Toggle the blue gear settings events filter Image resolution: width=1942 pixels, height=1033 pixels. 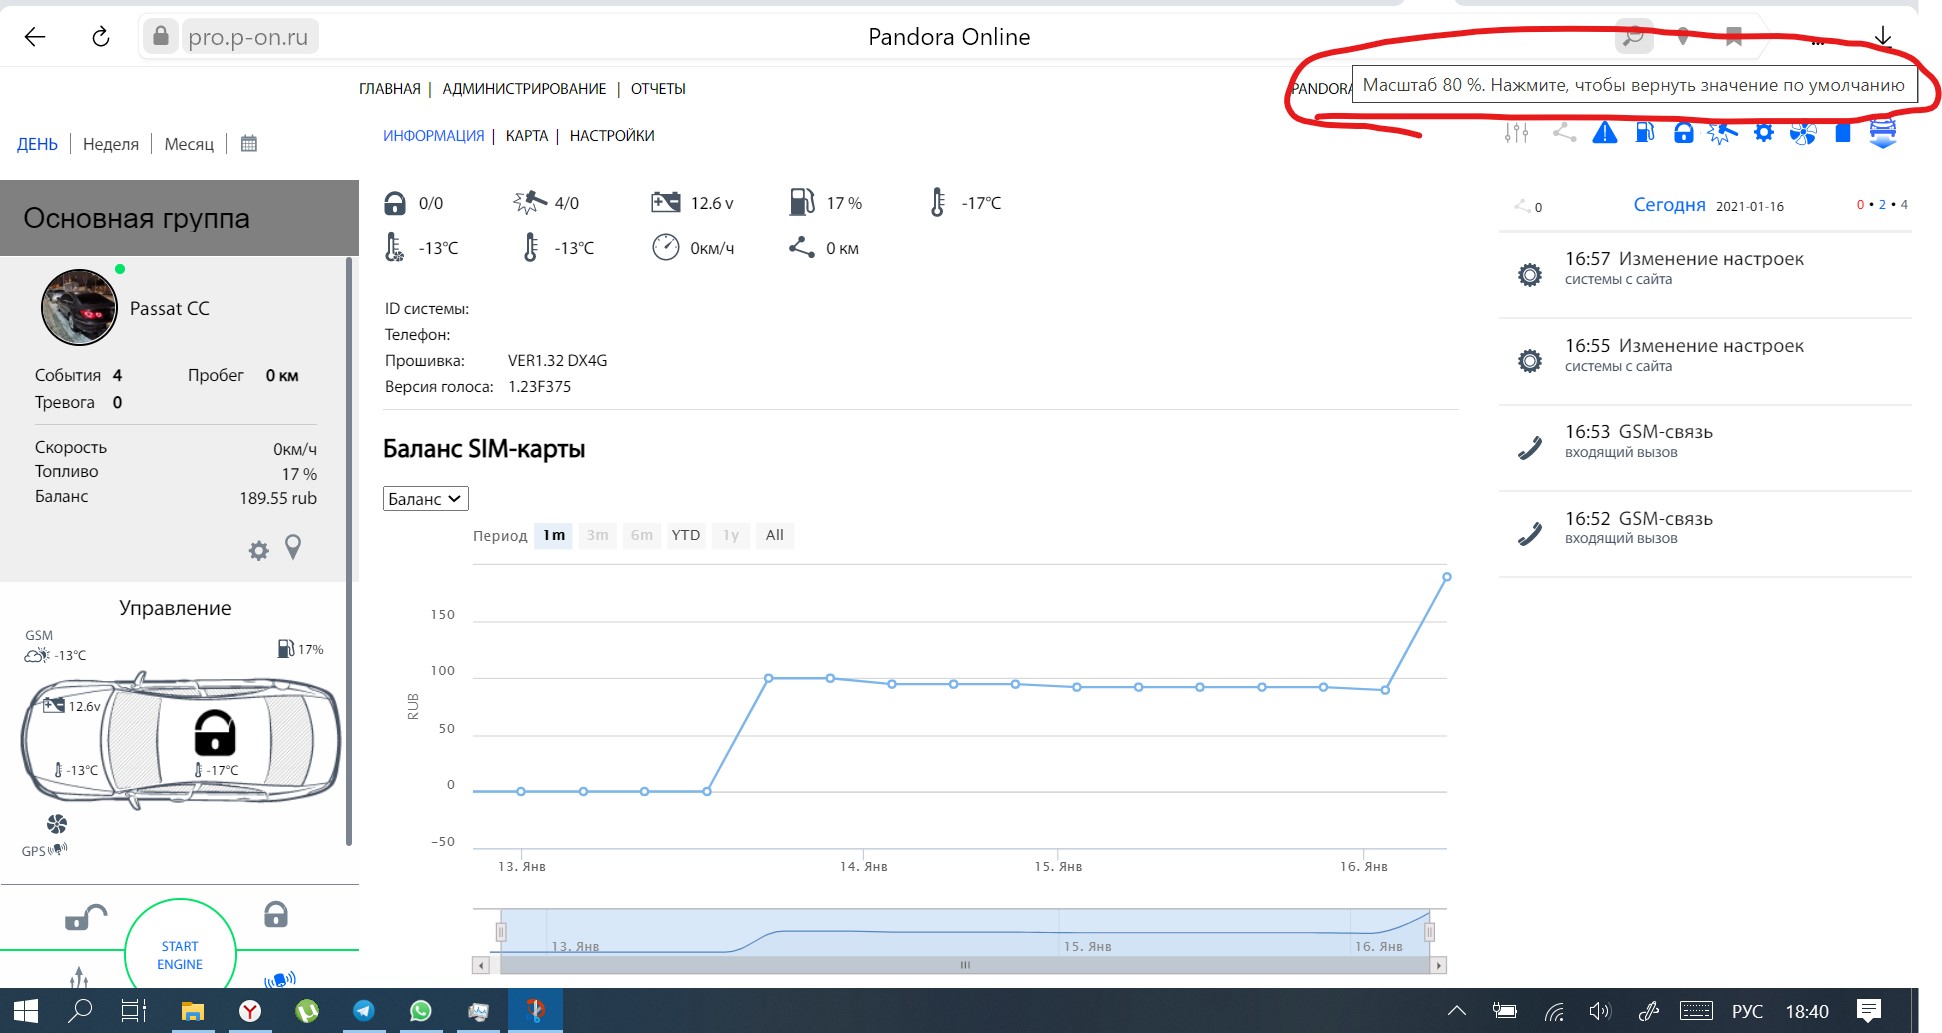click(x=1763, y=133)
